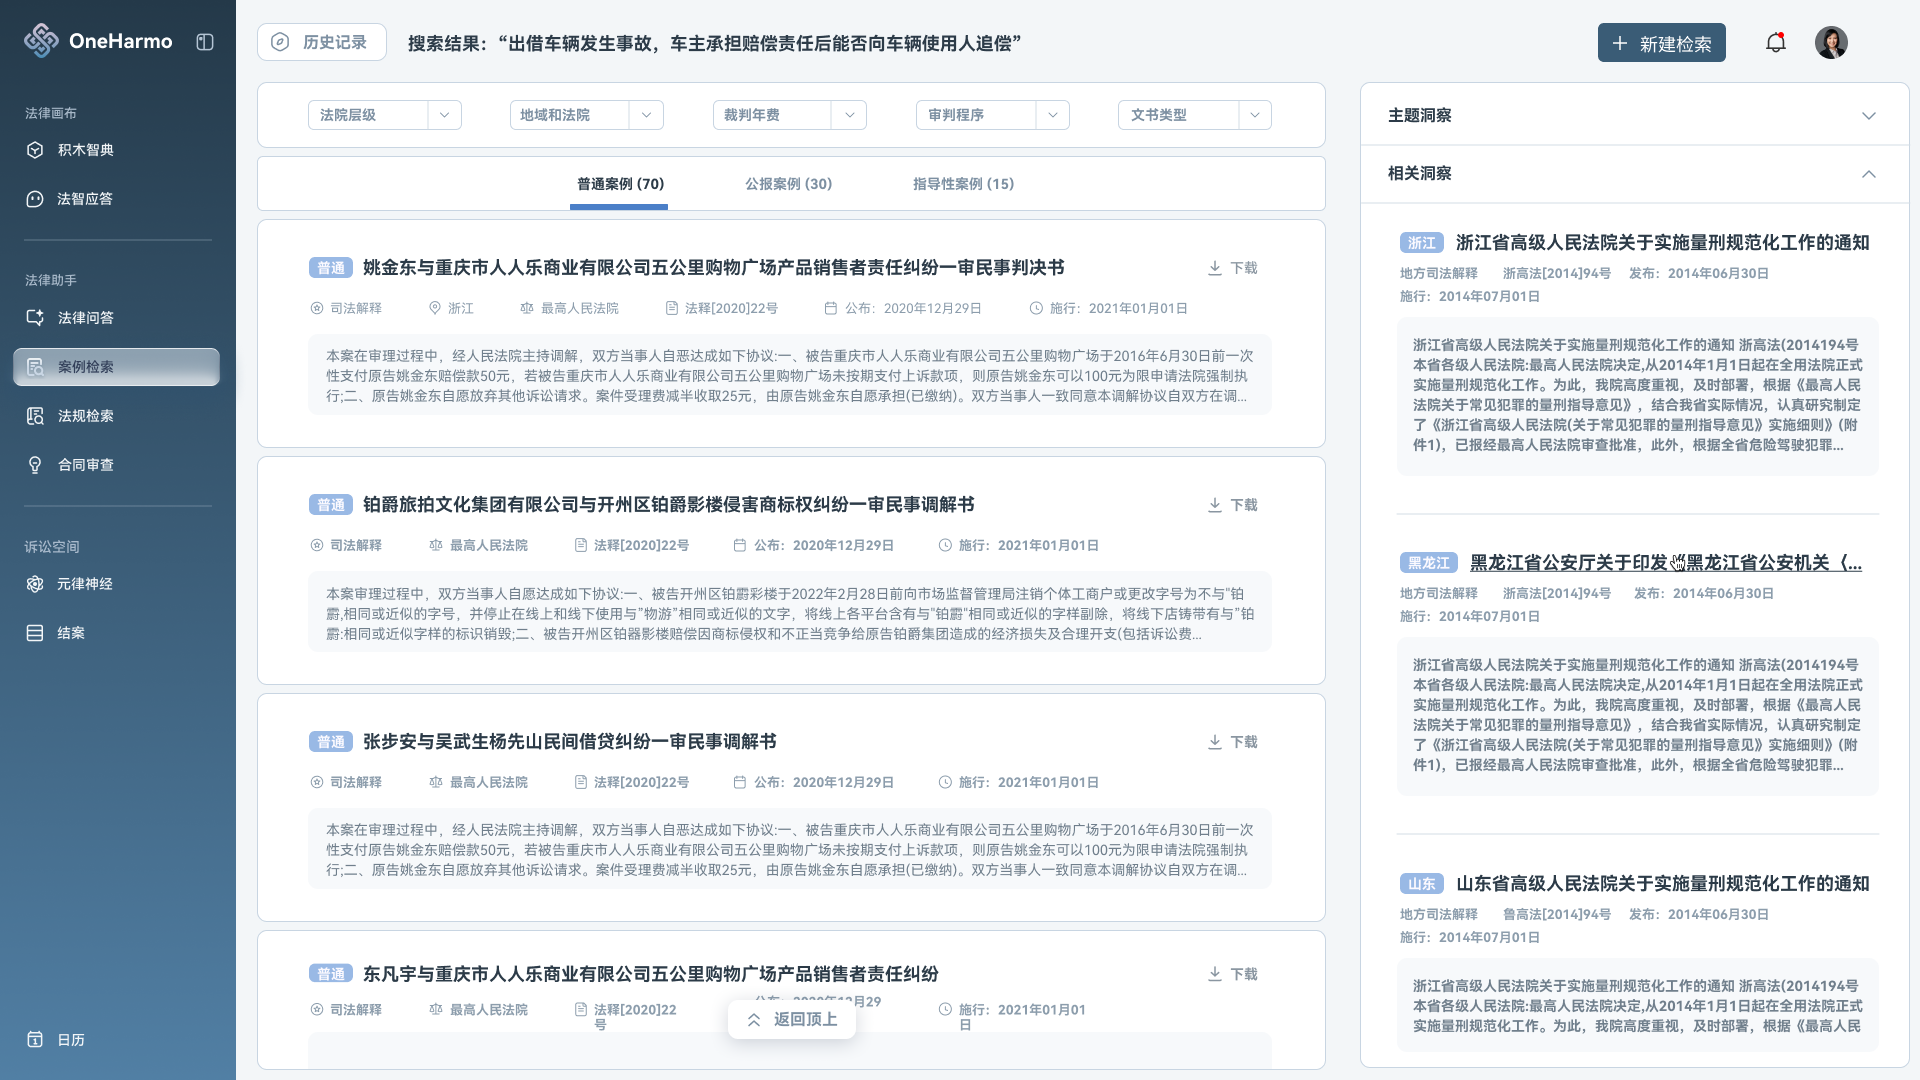Select 案例检索 sidebar item

(x=116, y=367)
